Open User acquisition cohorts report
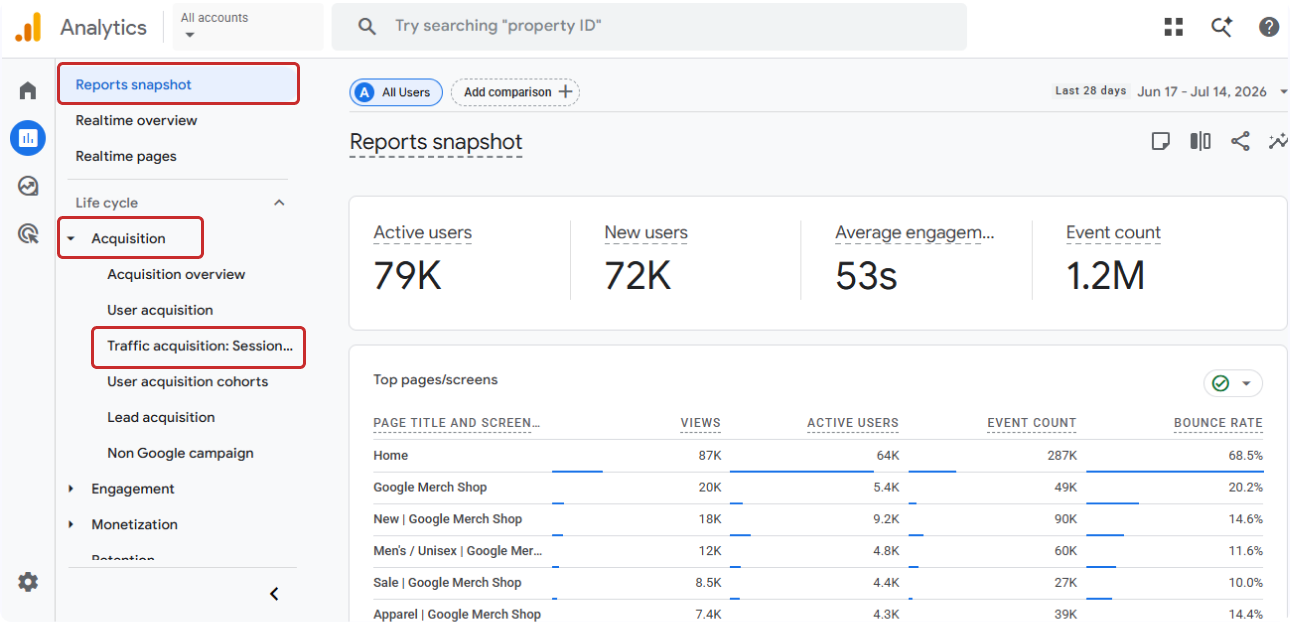The image size is (1290, 622). 188,382
